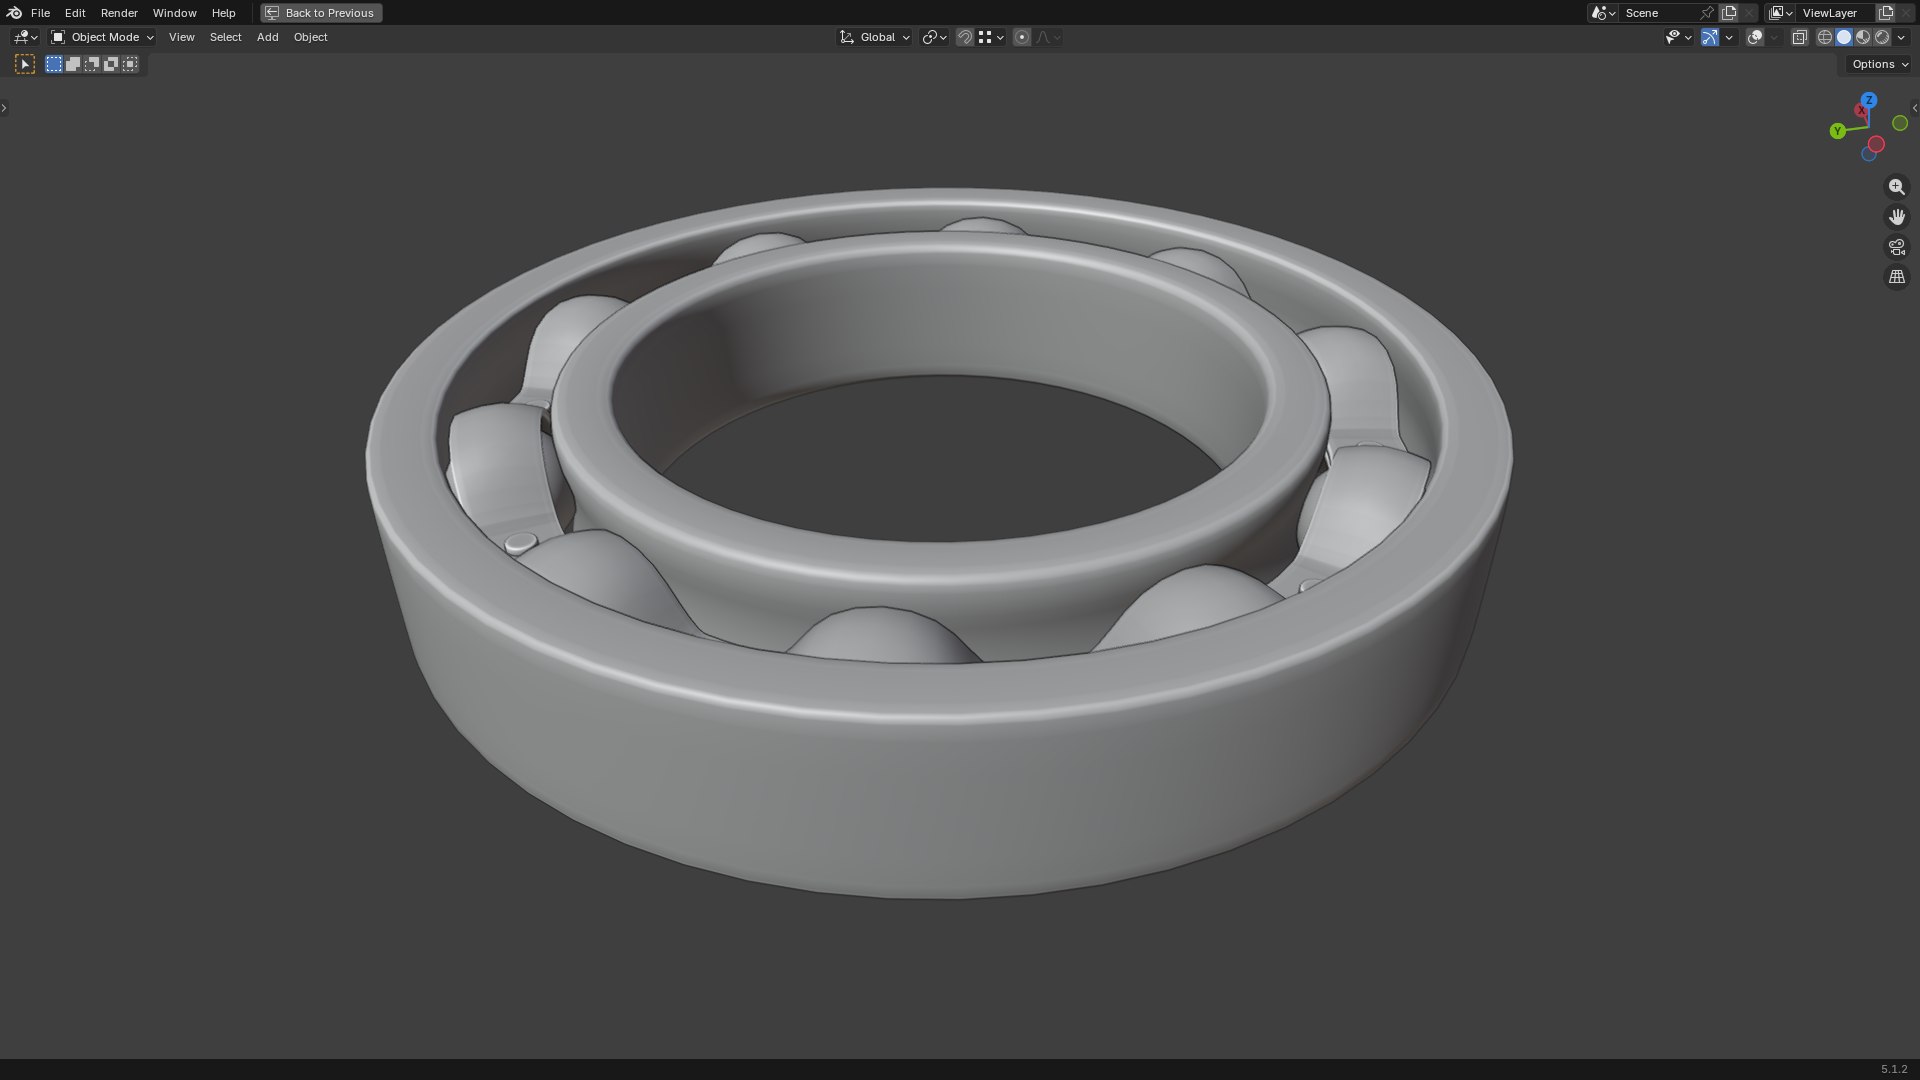This screenshot has width=1920, height=1080.
Task: Switch to Wireframe viewport shading
Action: point(1825,37)
